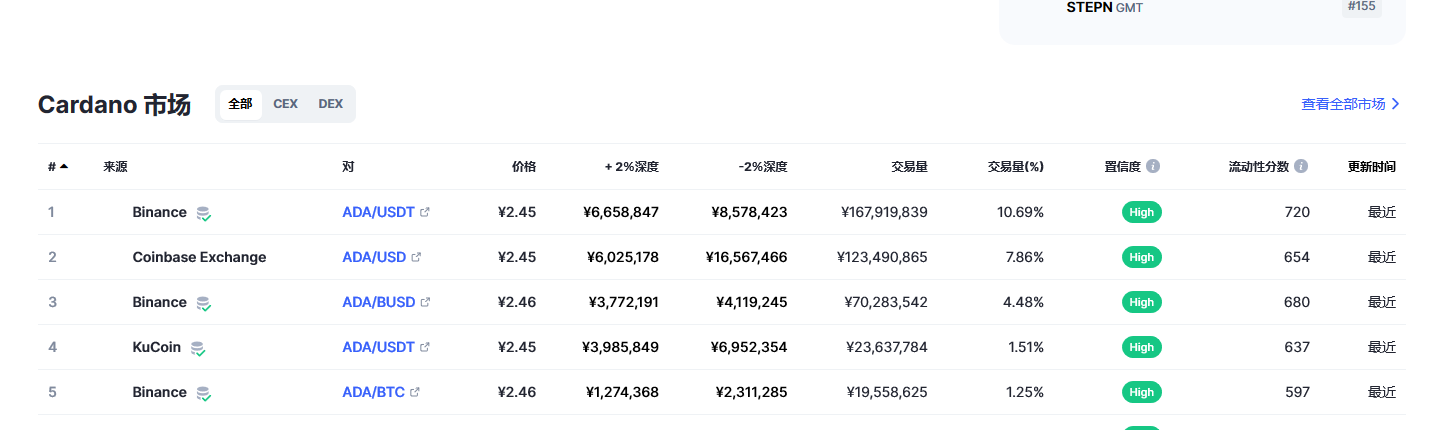Click the verified reserves icon beside first Binance row
This screenshot has height=430, width=1450.
[204, 213]
